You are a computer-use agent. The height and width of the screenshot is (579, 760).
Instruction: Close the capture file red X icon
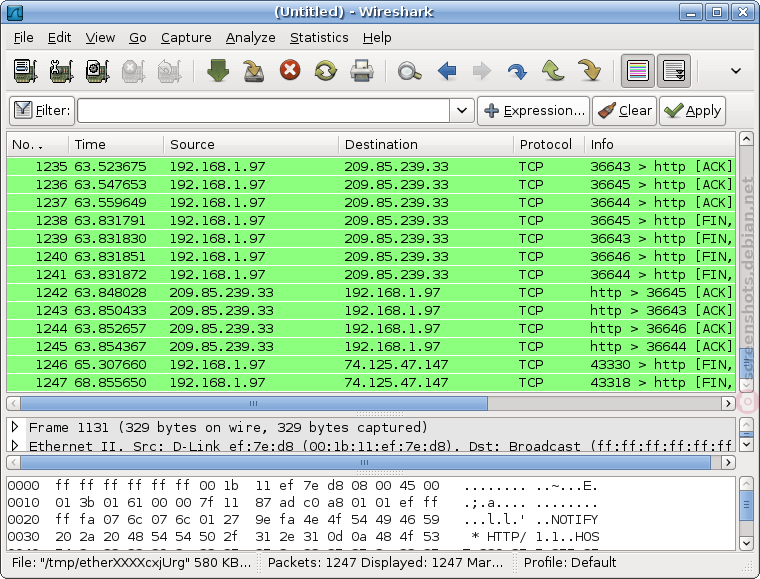point(290,70)
